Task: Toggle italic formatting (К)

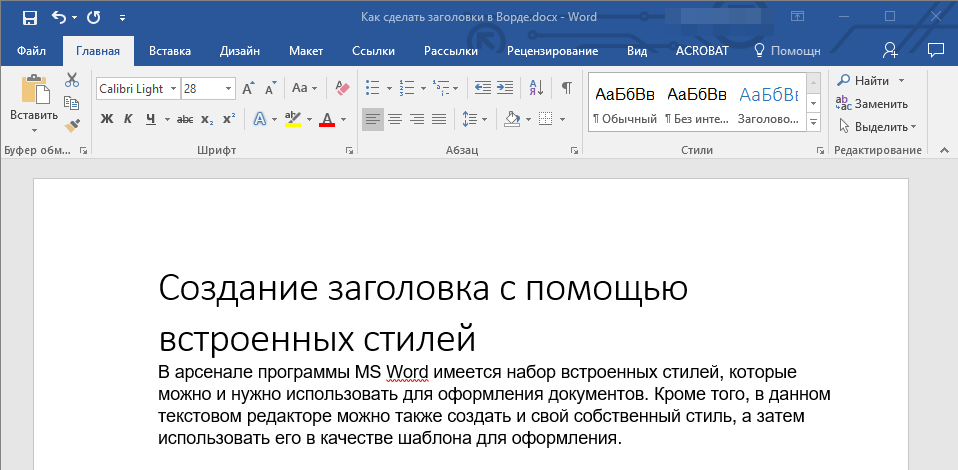Action: point(128,119)
